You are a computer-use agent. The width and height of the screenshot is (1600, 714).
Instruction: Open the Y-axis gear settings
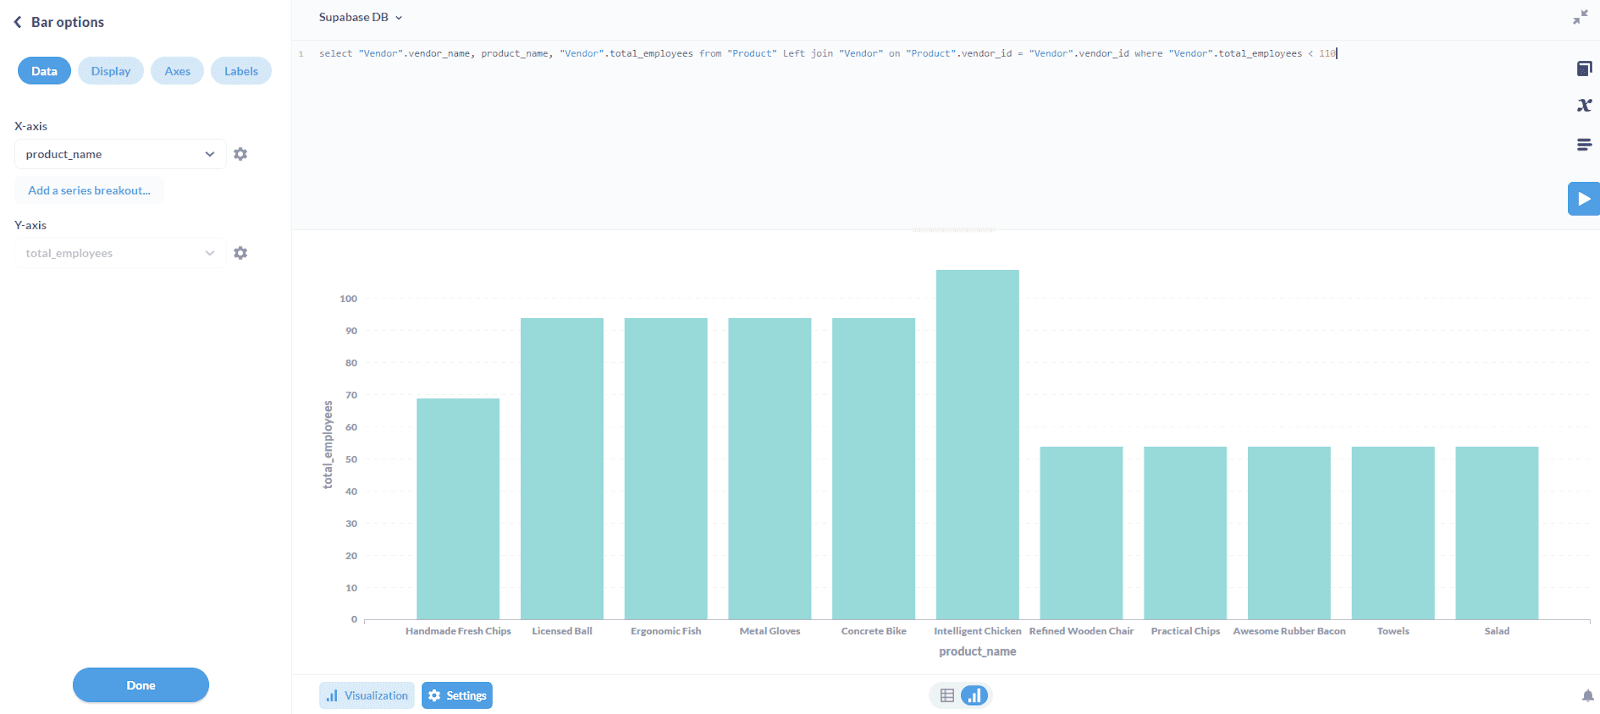point(240,253)
